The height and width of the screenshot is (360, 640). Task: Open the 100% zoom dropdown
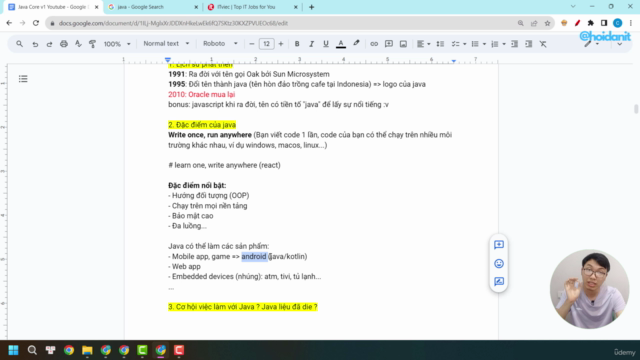coord(117,44)
